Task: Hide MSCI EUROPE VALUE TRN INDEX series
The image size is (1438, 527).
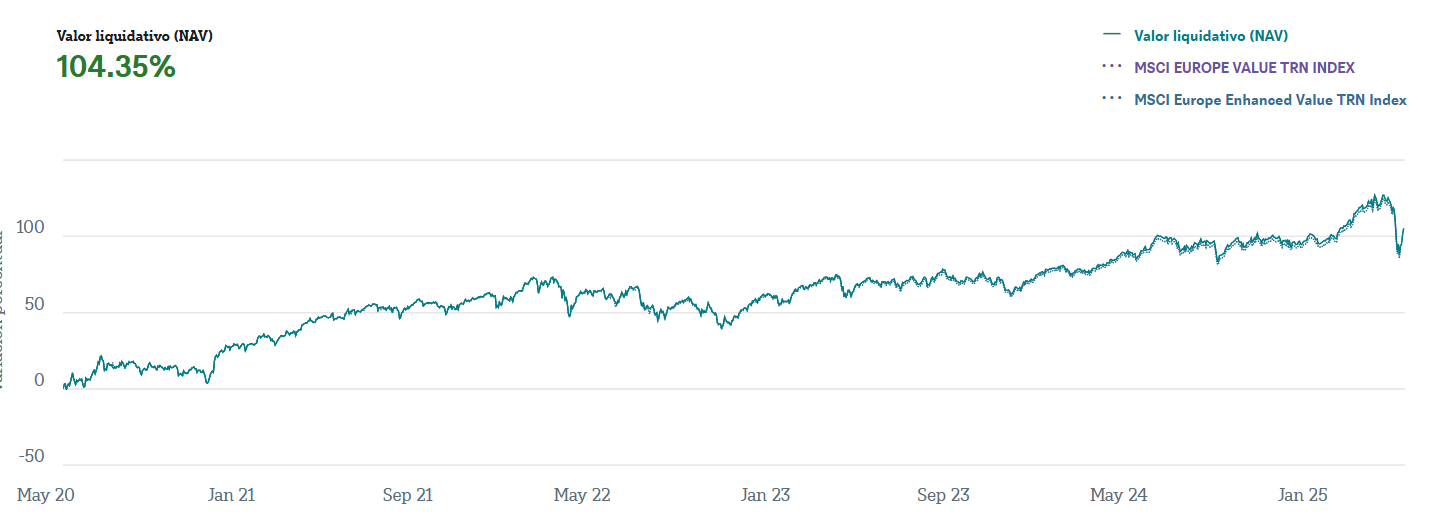Action: click(1244, 68)
